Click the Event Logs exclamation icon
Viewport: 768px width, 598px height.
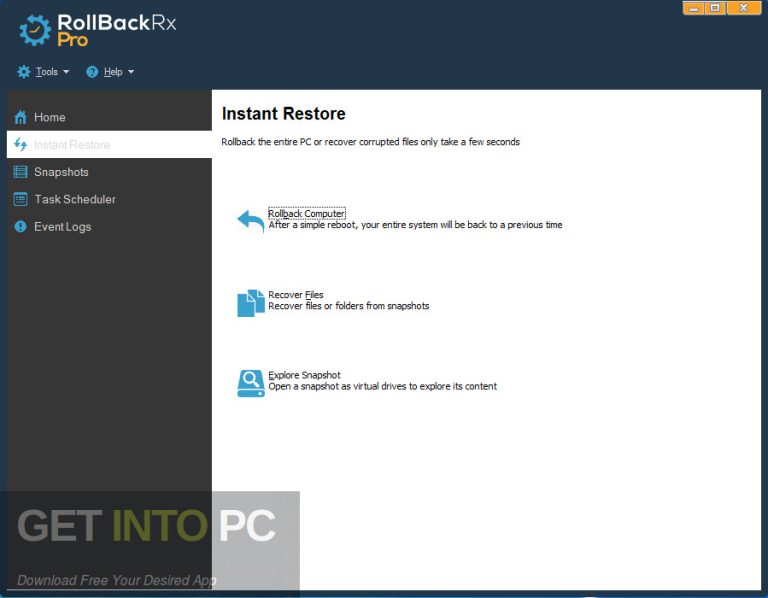click(21, 226)
